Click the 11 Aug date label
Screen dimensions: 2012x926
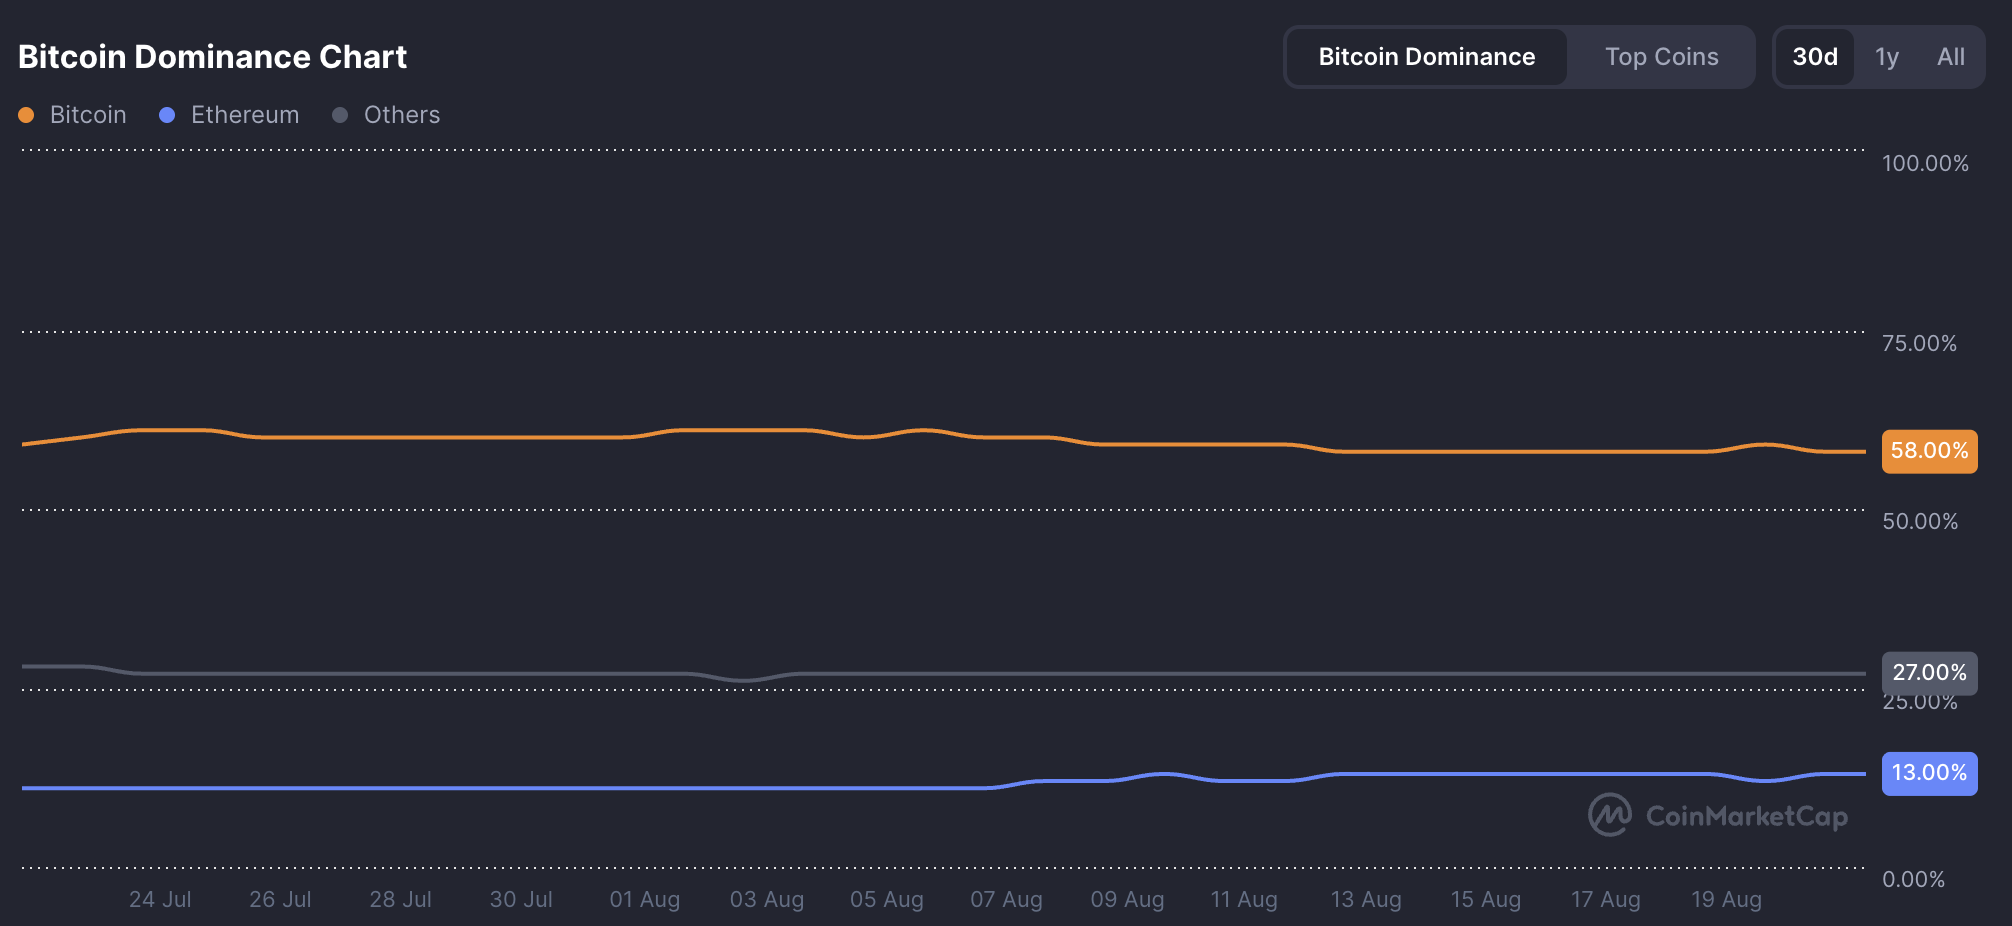click(x=1244, y=899)
